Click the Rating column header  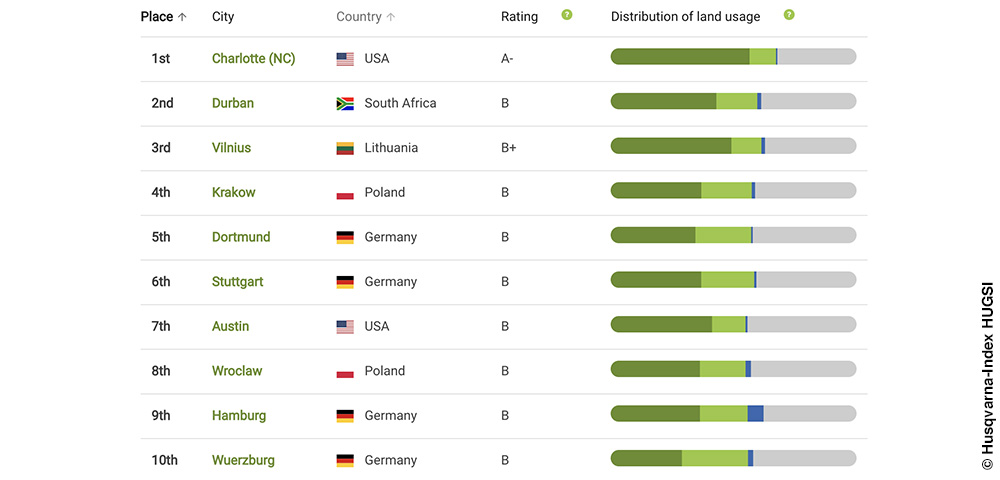519,17
